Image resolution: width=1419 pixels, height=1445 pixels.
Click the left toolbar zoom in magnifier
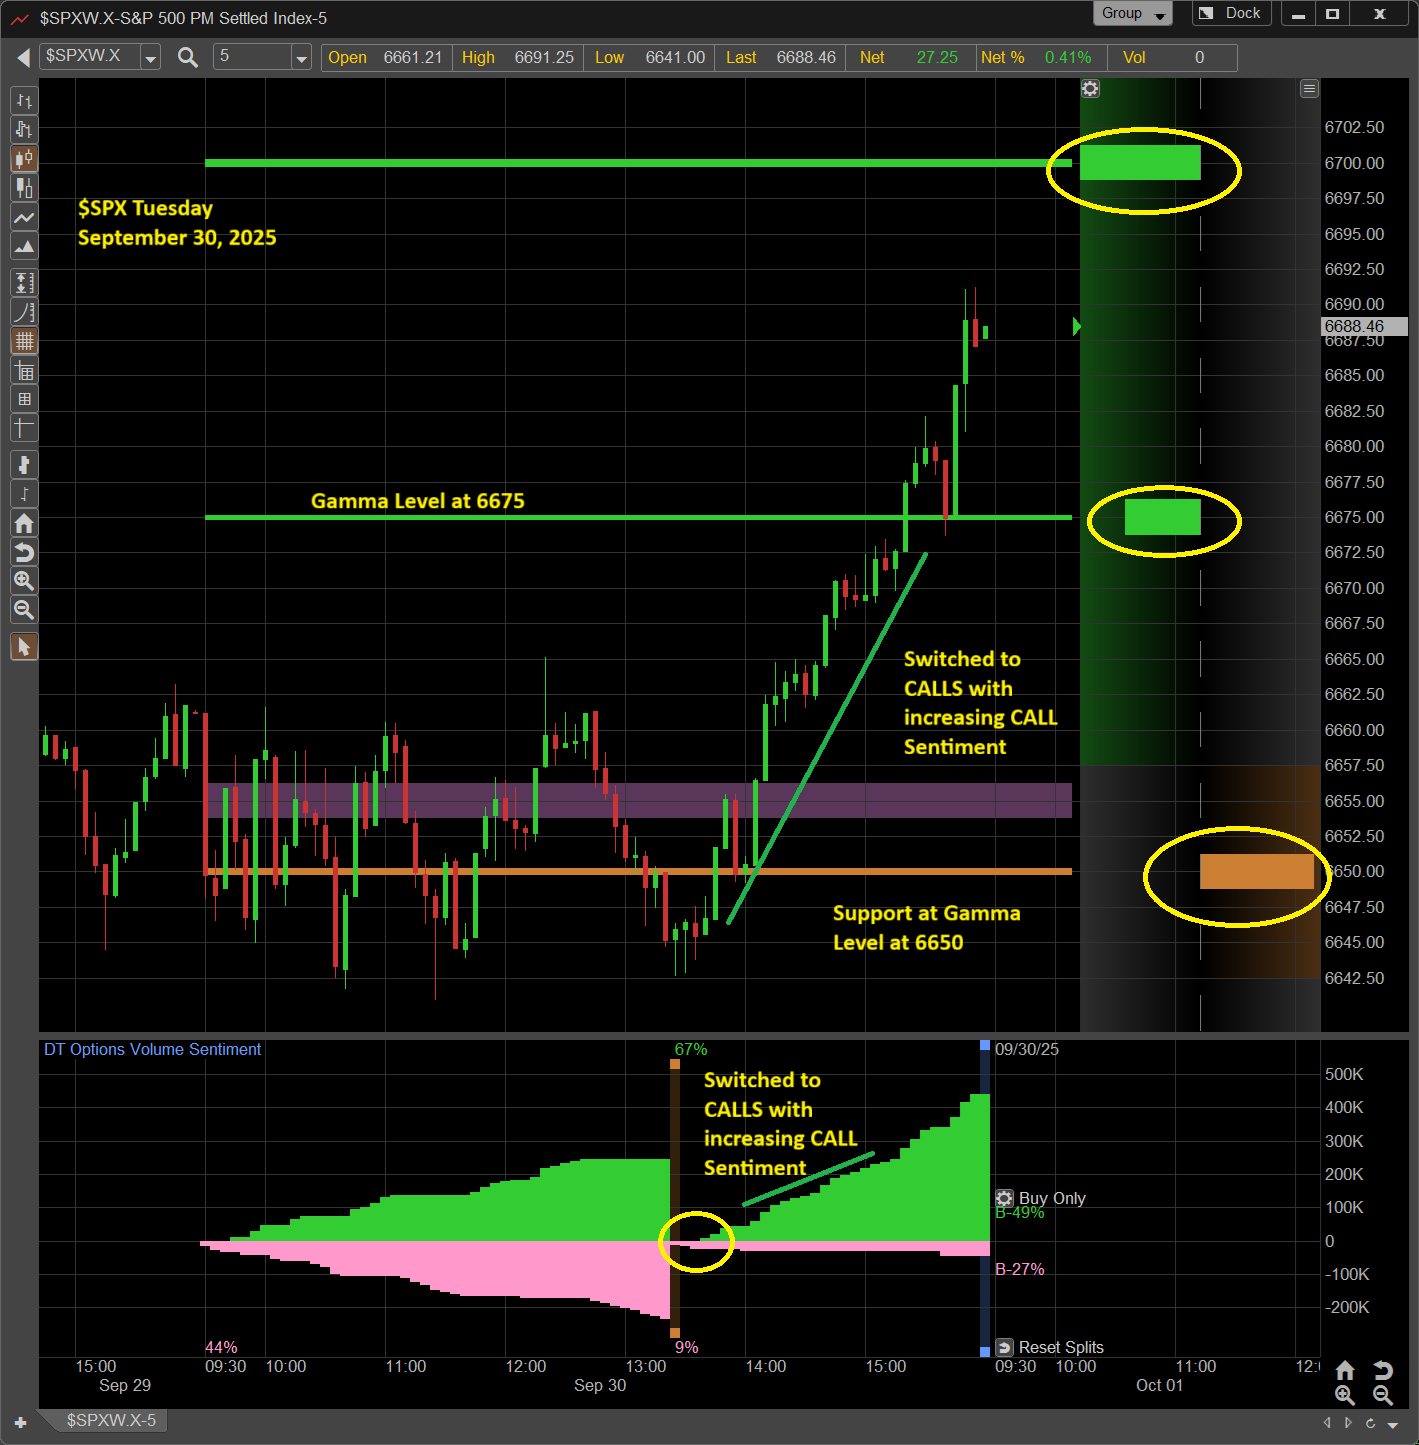tap(24, 581)
